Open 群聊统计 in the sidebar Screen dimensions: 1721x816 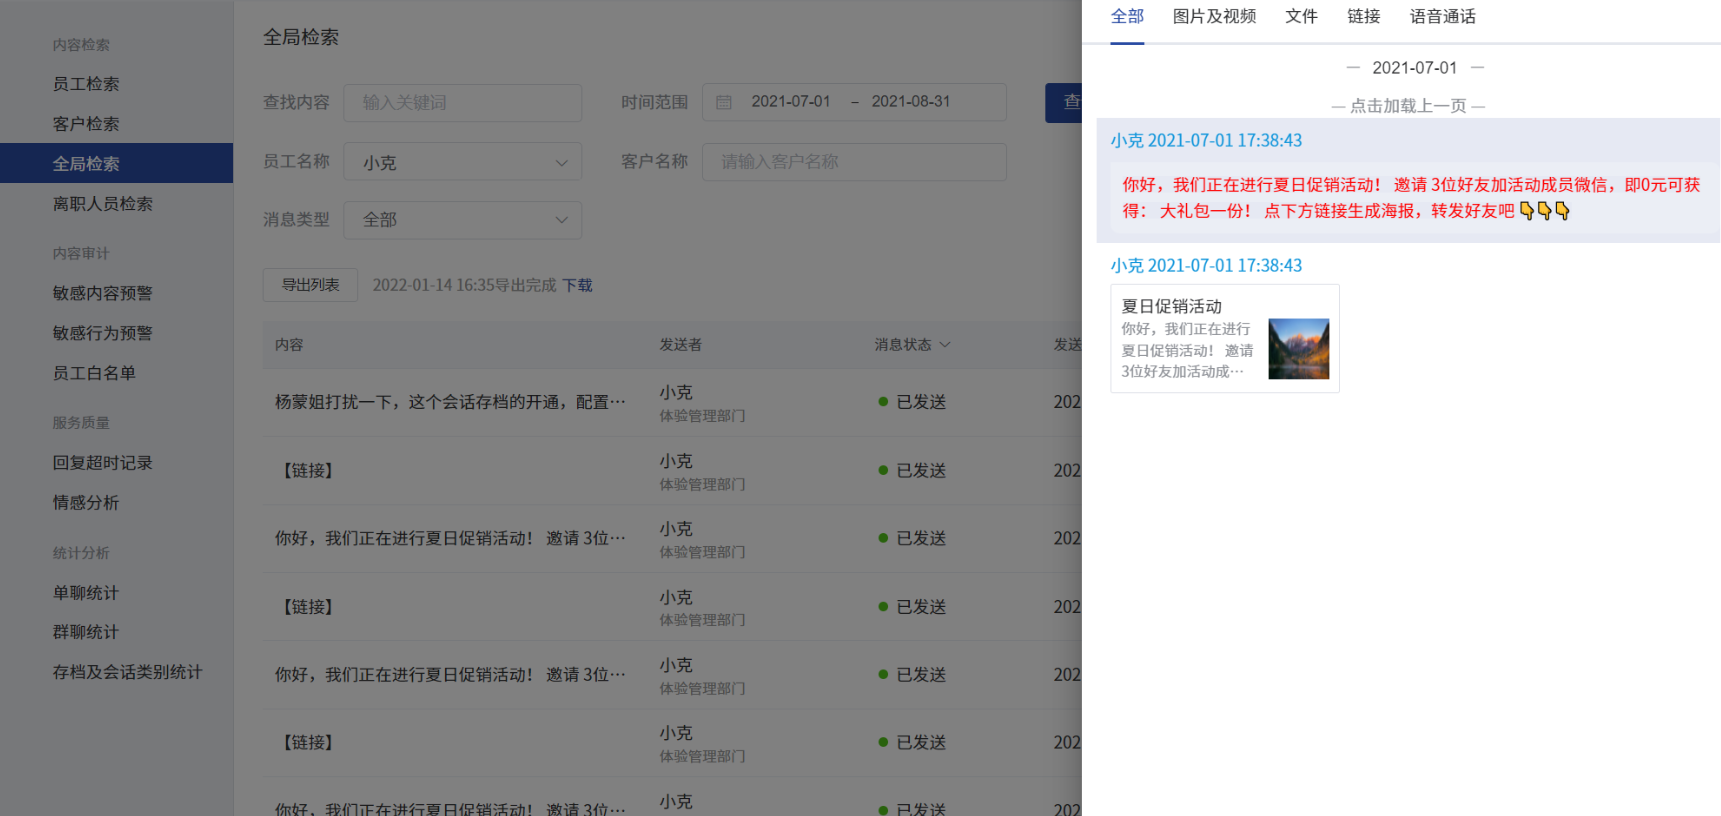tap(86, 632)
